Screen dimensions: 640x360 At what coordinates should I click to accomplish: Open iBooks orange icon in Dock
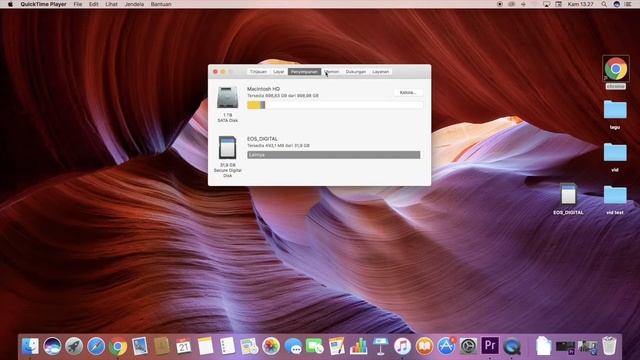click(424, 346)
